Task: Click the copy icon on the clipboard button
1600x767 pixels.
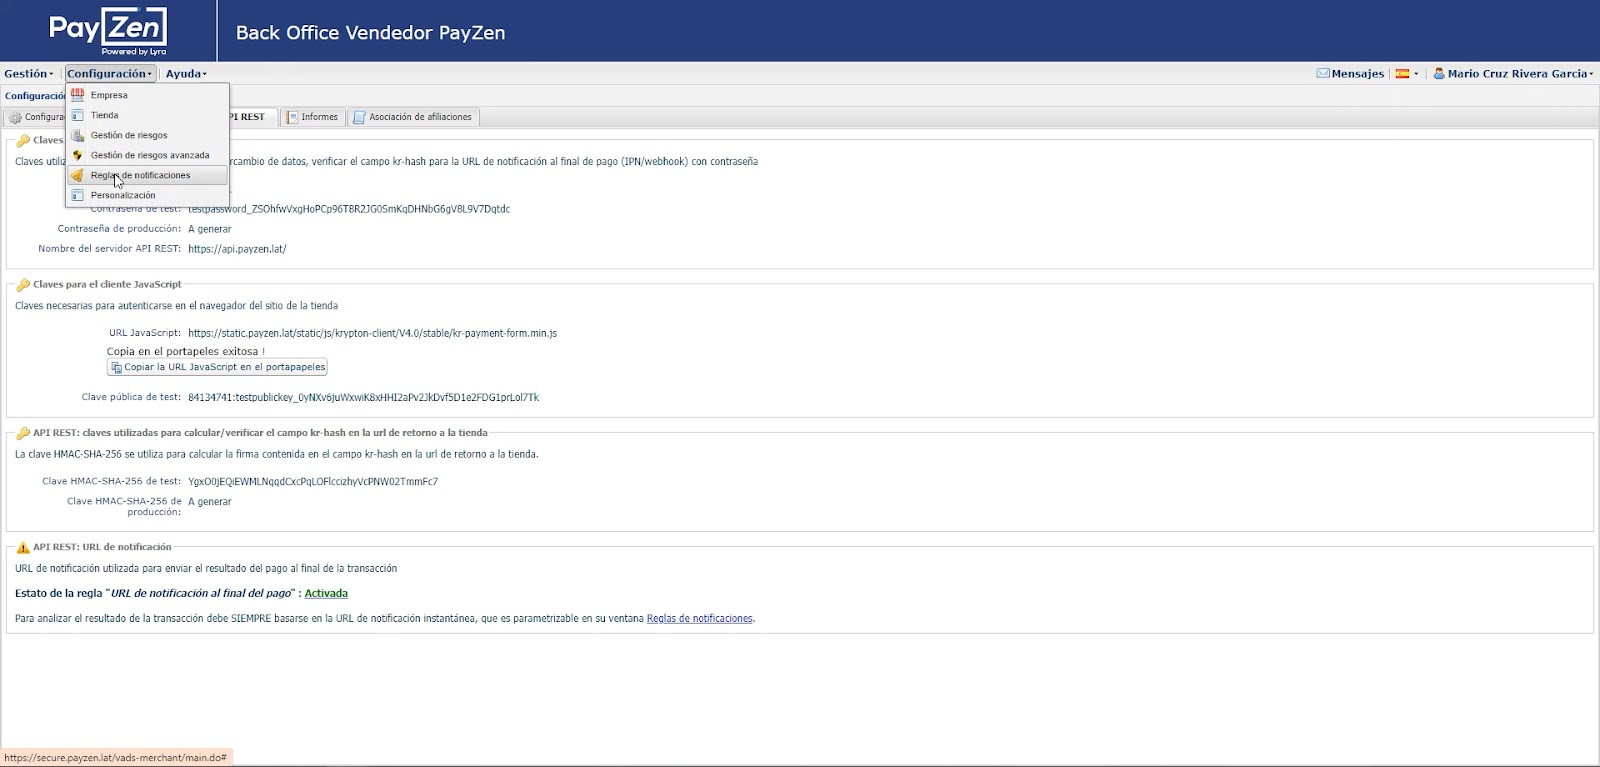Action: [116, 367]
